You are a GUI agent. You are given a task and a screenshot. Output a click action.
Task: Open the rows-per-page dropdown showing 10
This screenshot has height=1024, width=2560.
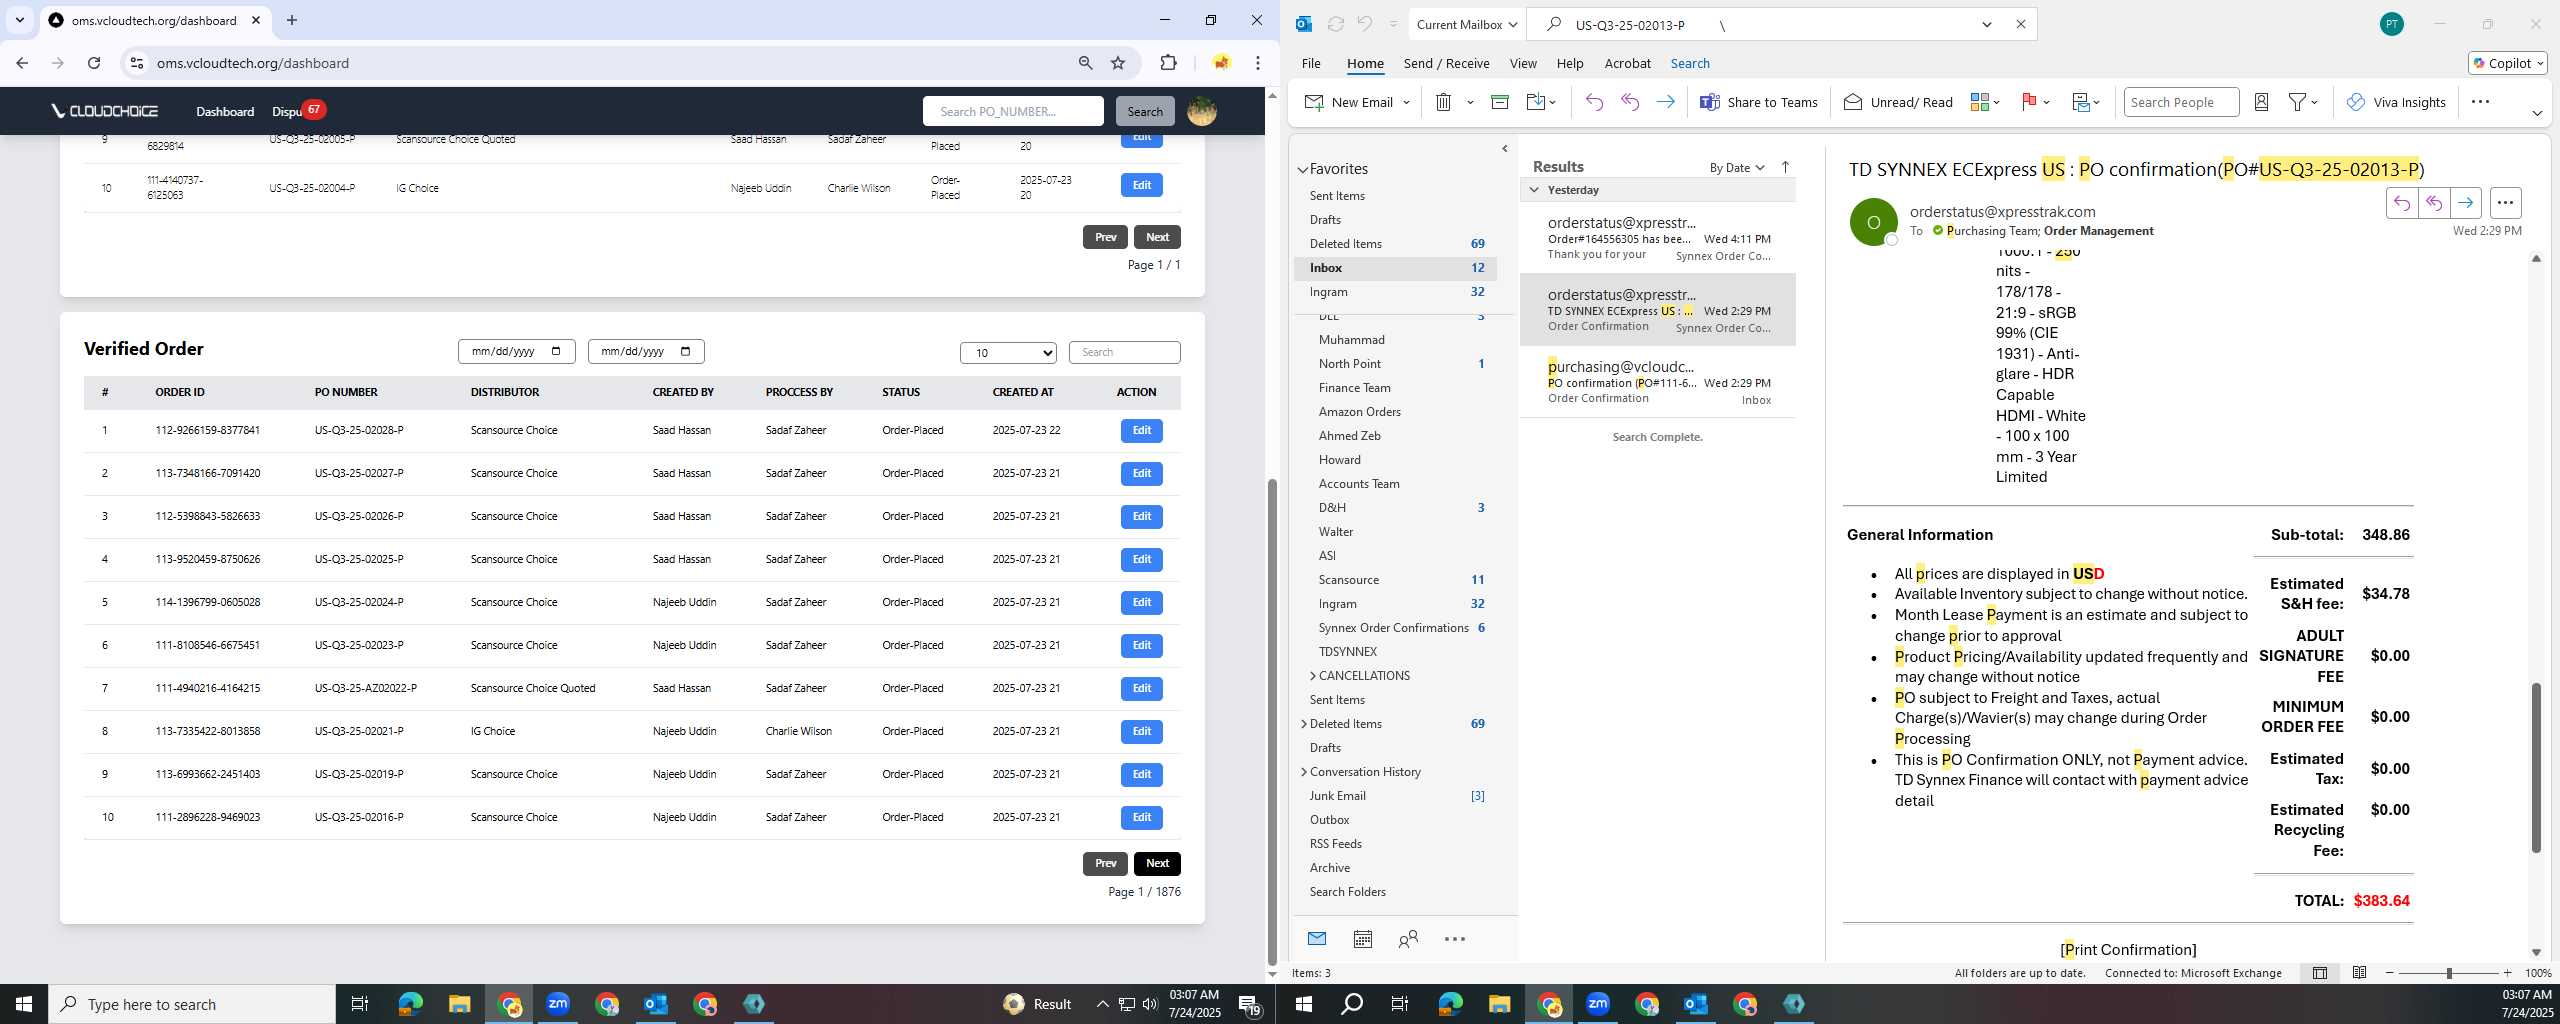1008,352
